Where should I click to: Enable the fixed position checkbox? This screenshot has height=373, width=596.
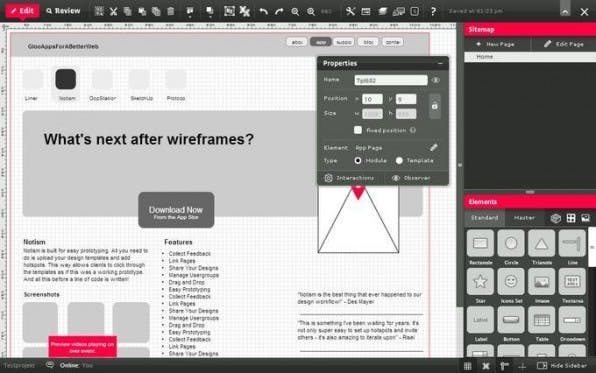click(358, 130)
